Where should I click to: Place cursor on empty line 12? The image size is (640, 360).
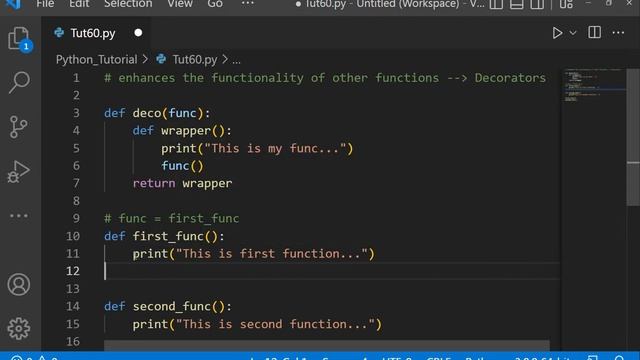point(331,271)
